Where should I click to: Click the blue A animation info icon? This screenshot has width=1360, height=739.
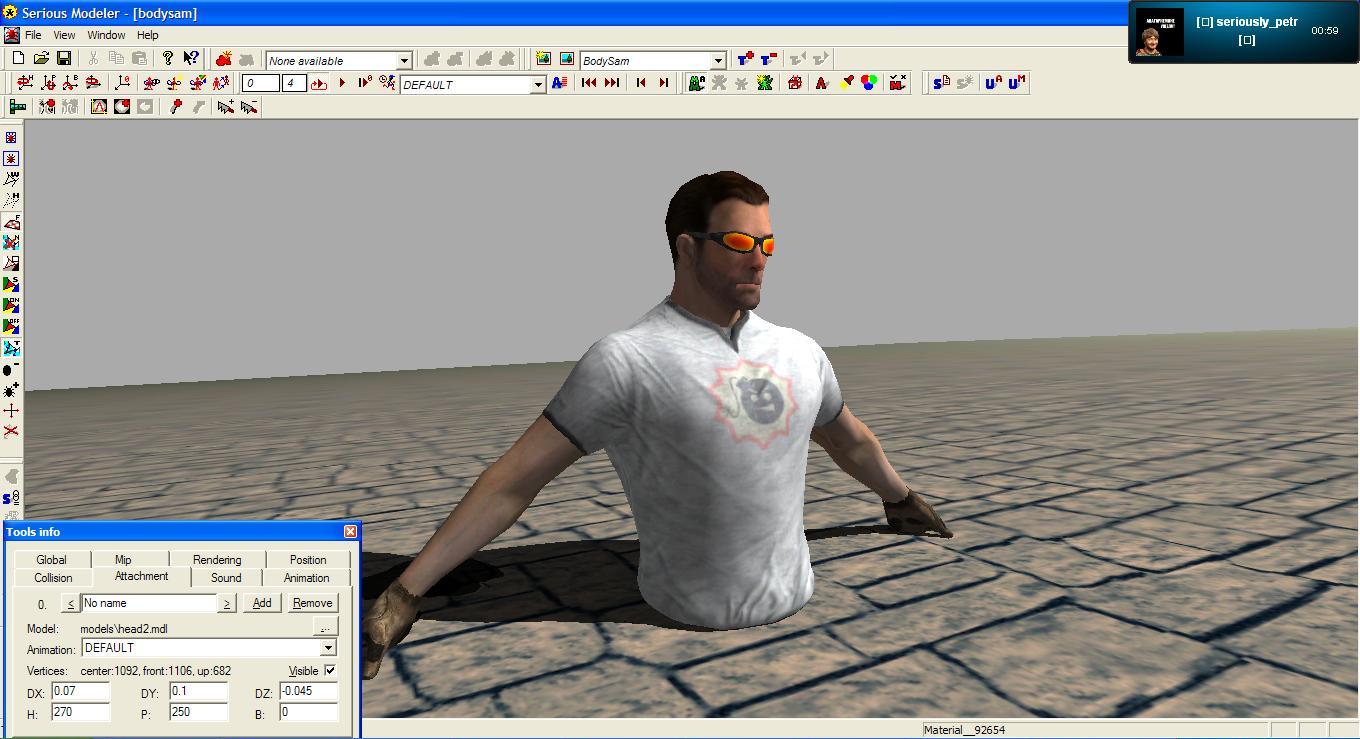pyautogui.click(x=559, y=83)
